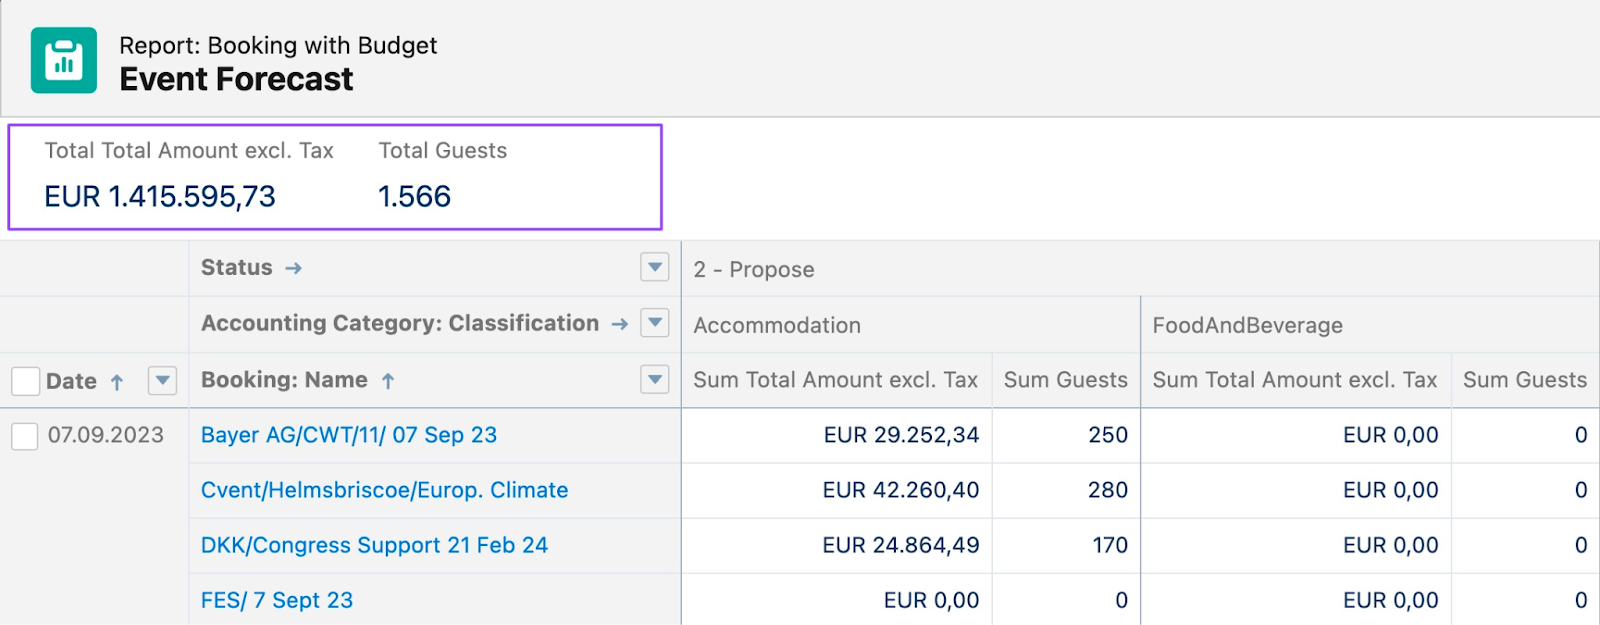
Task: Open Accounting Category Classification dropdown
Action: coord(654,323)
